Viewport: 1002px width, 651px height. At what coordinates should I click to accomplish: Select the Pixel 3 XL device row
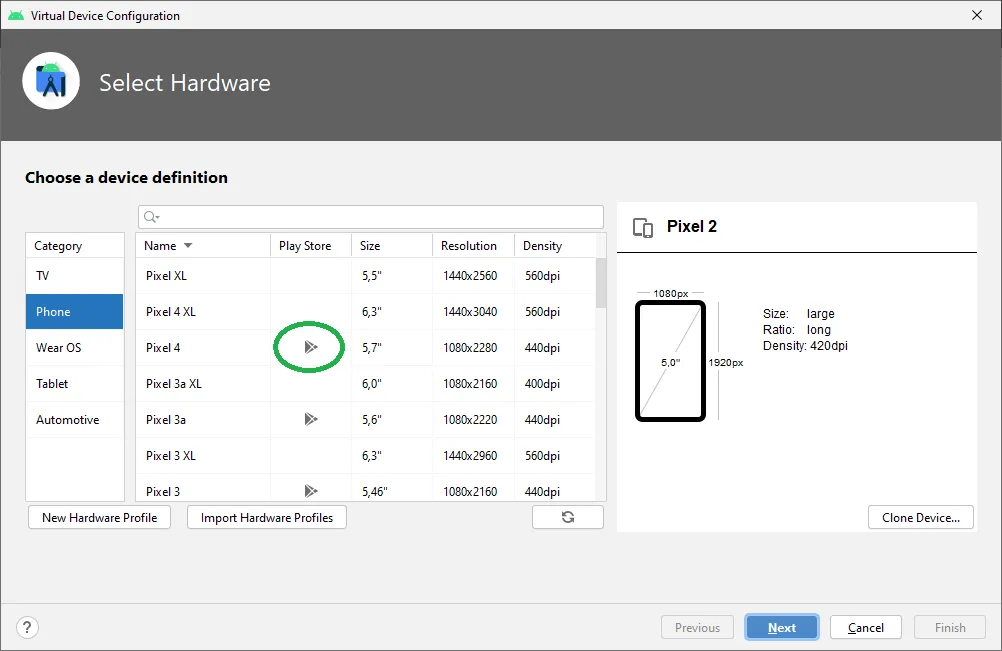[x=366, y=456]
